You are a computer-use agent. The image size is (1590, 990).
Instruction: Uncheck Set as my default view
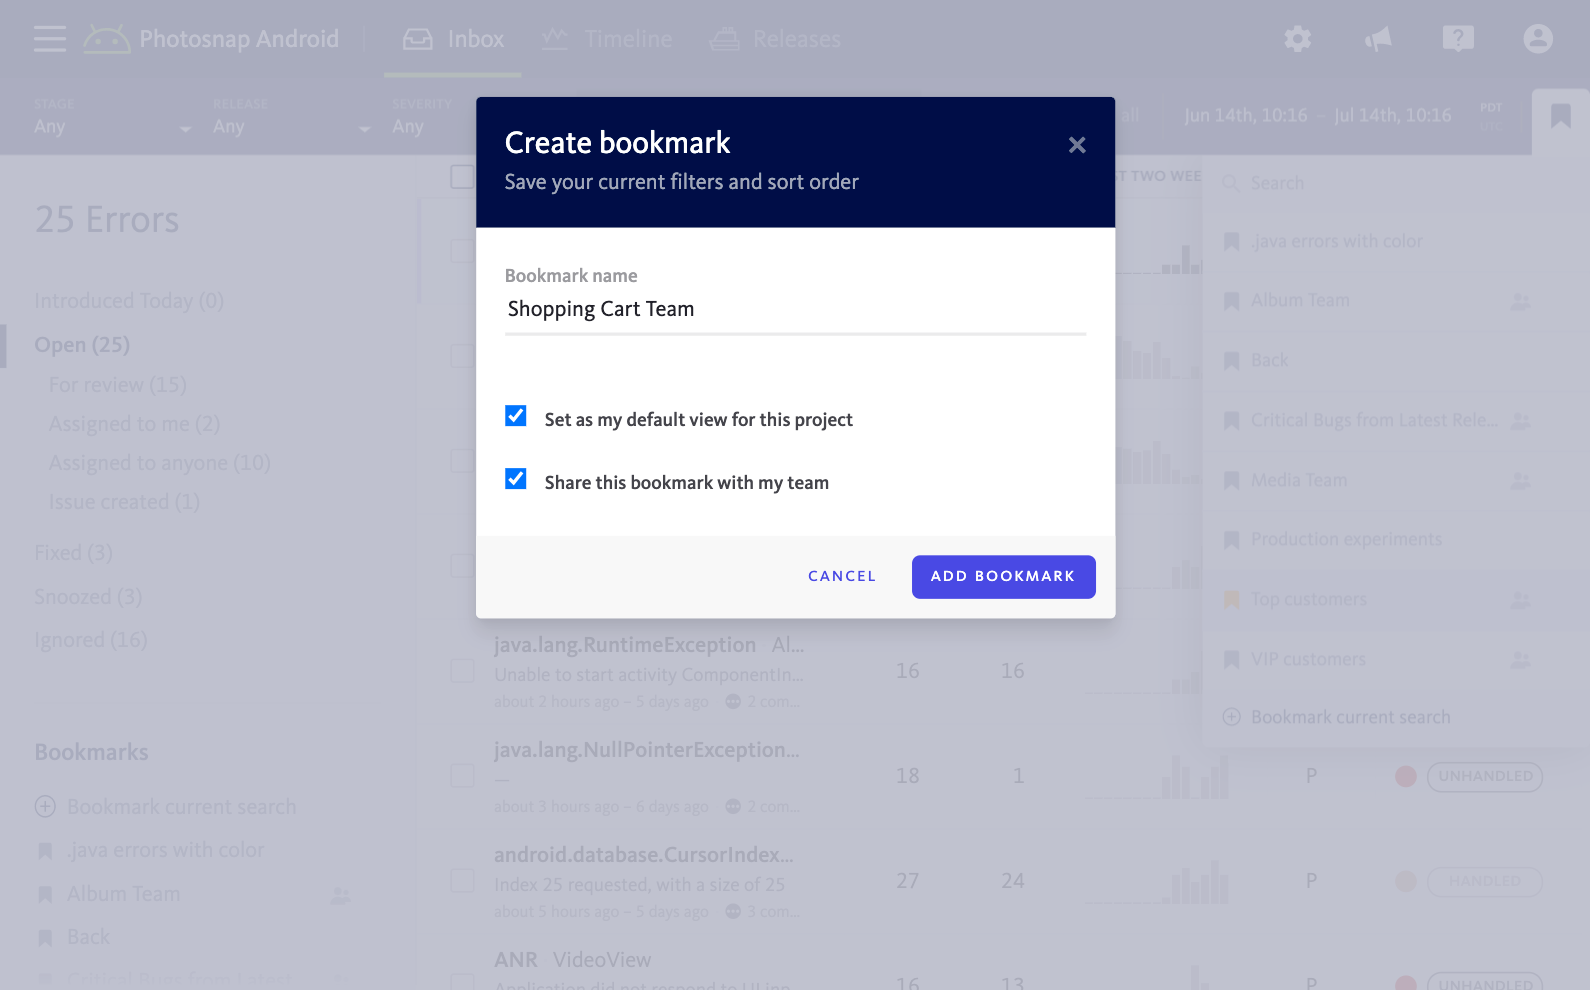tap(516, 416)
